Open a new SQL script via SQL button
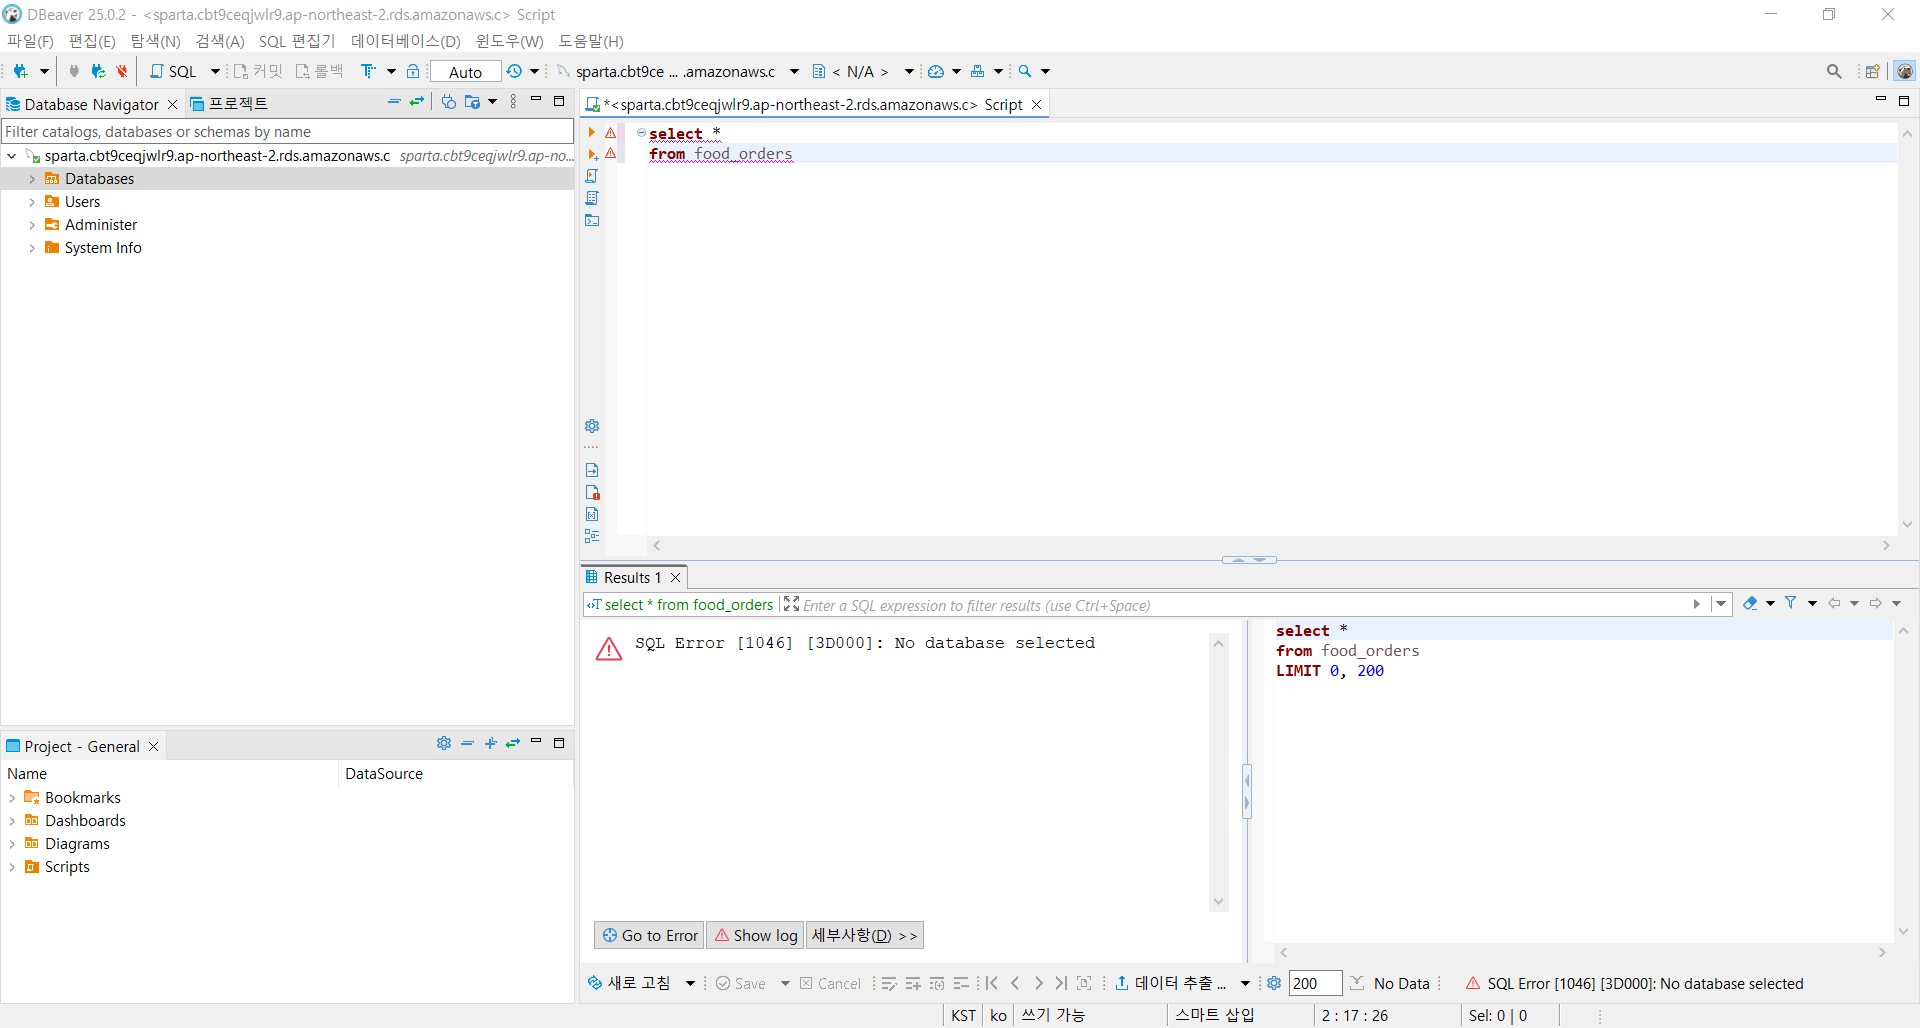The width and height of the screenshot is (1920, 1028). pyautogui.click(x=174, y=71)
